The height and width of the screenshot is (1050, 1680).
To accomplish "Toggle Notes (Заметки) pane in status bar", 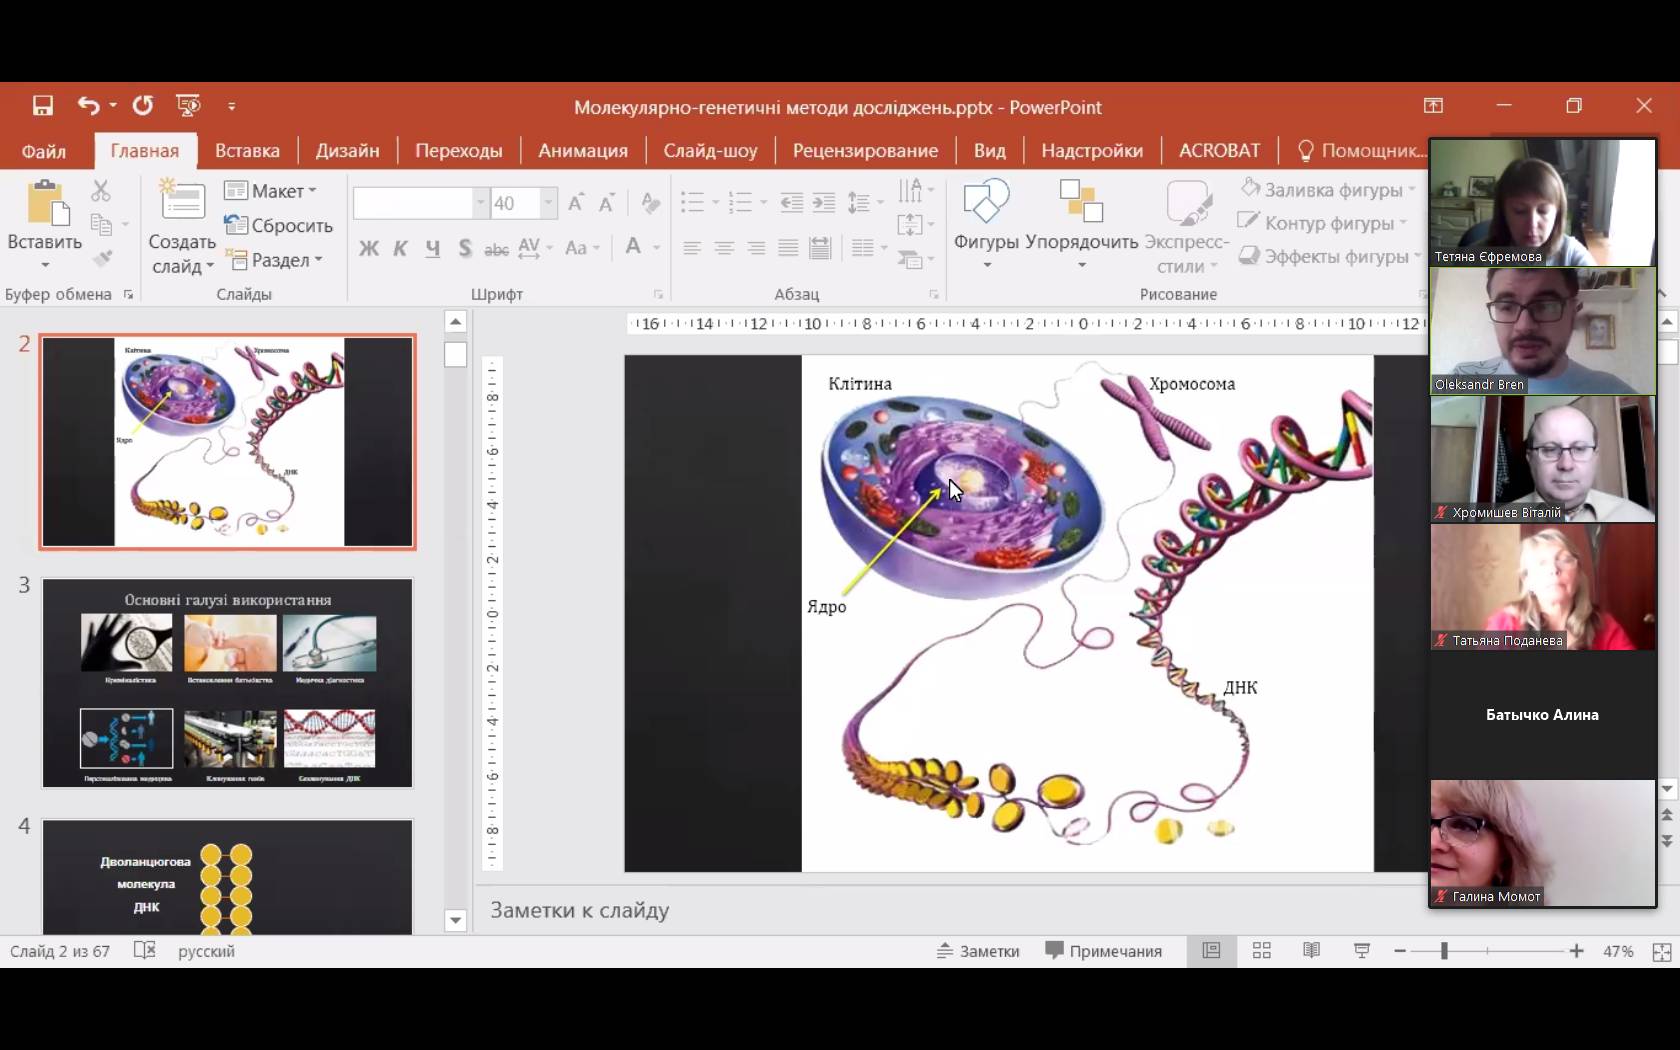I will tap(978, 951).
